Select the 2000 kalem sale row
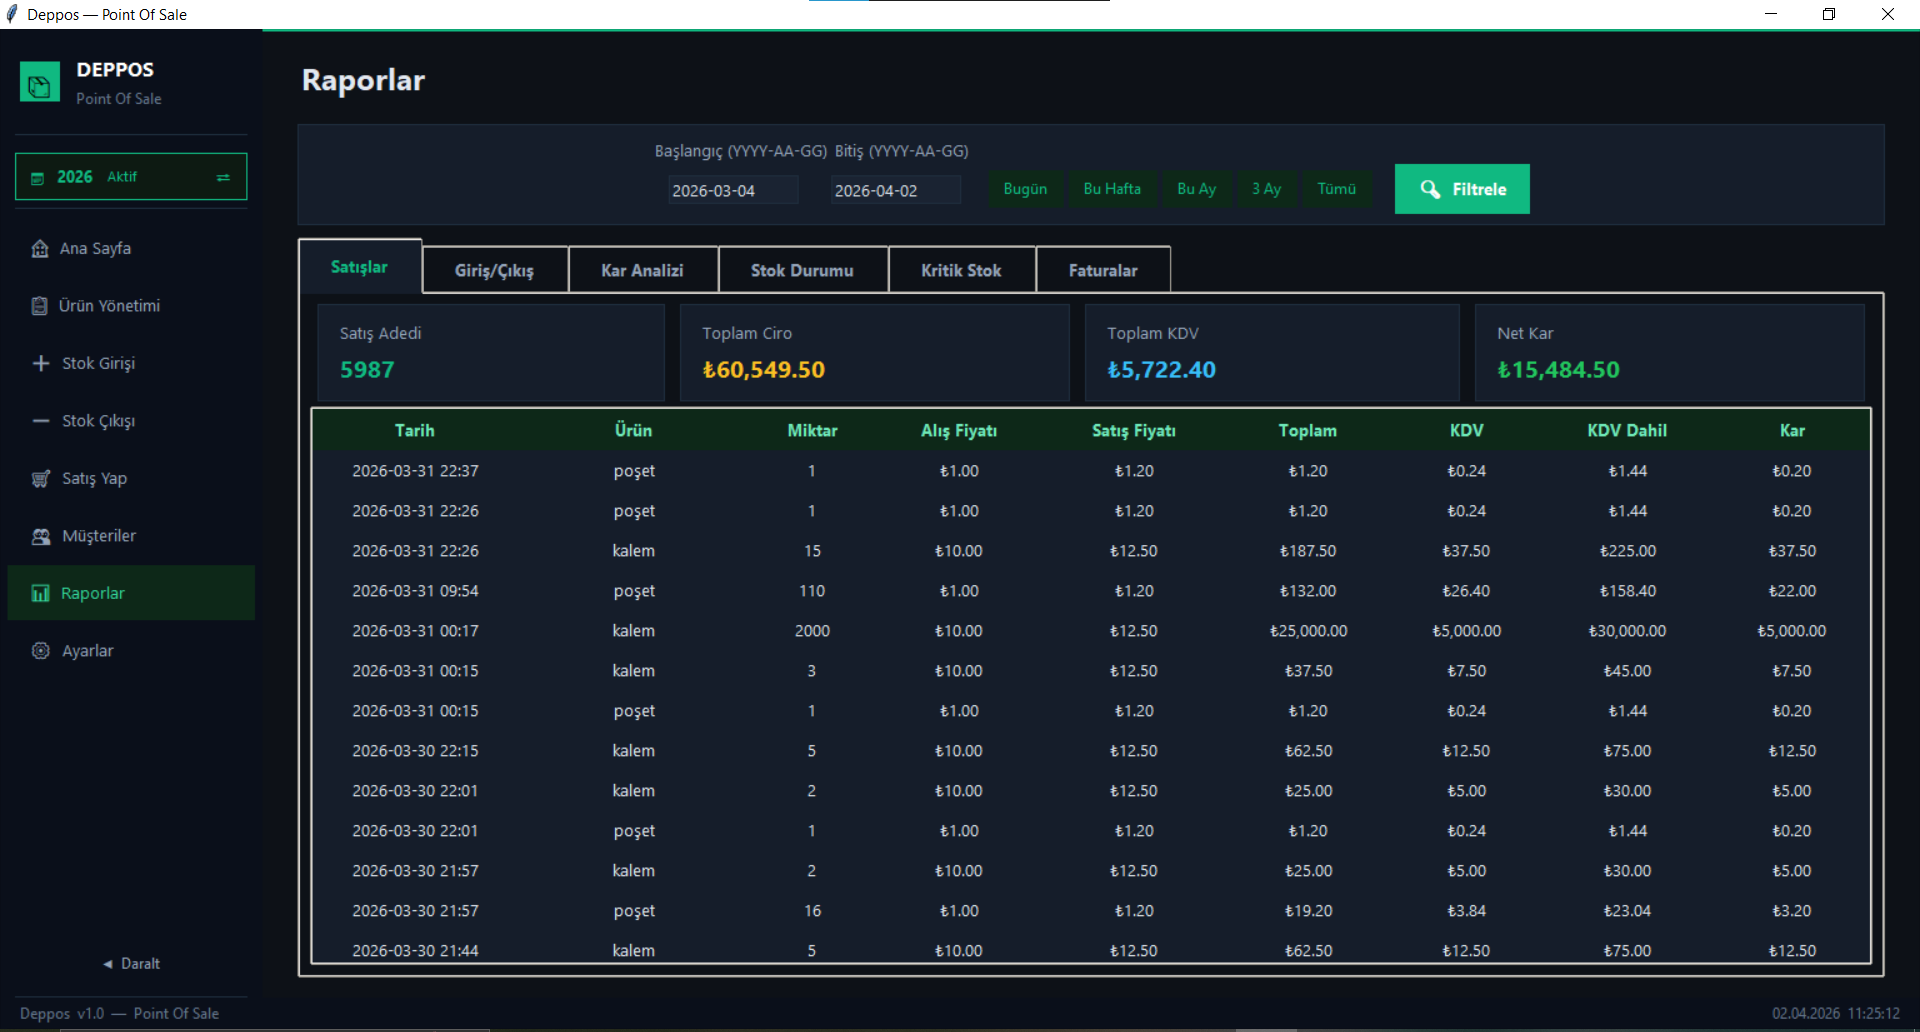Screen dimensions: 1920x1032 click(x=1090, y=631)
